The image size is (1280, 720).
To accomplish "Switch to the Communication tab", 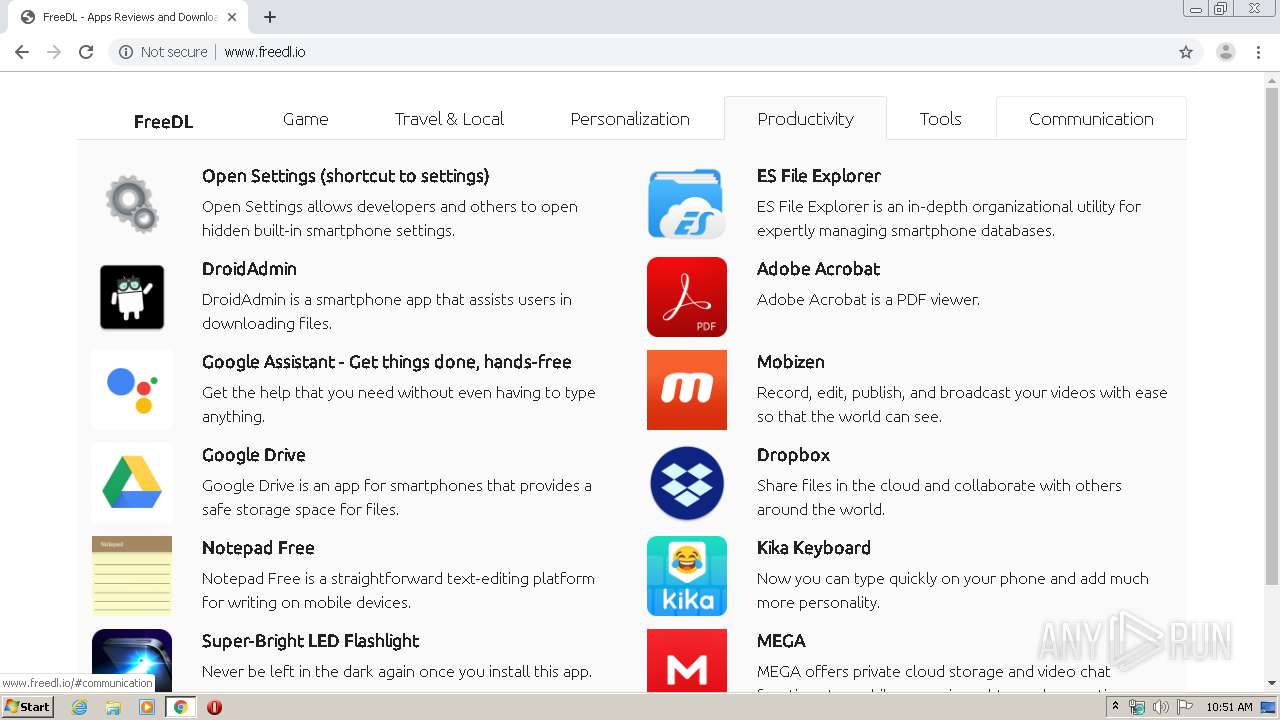I will pos(1091,119).
